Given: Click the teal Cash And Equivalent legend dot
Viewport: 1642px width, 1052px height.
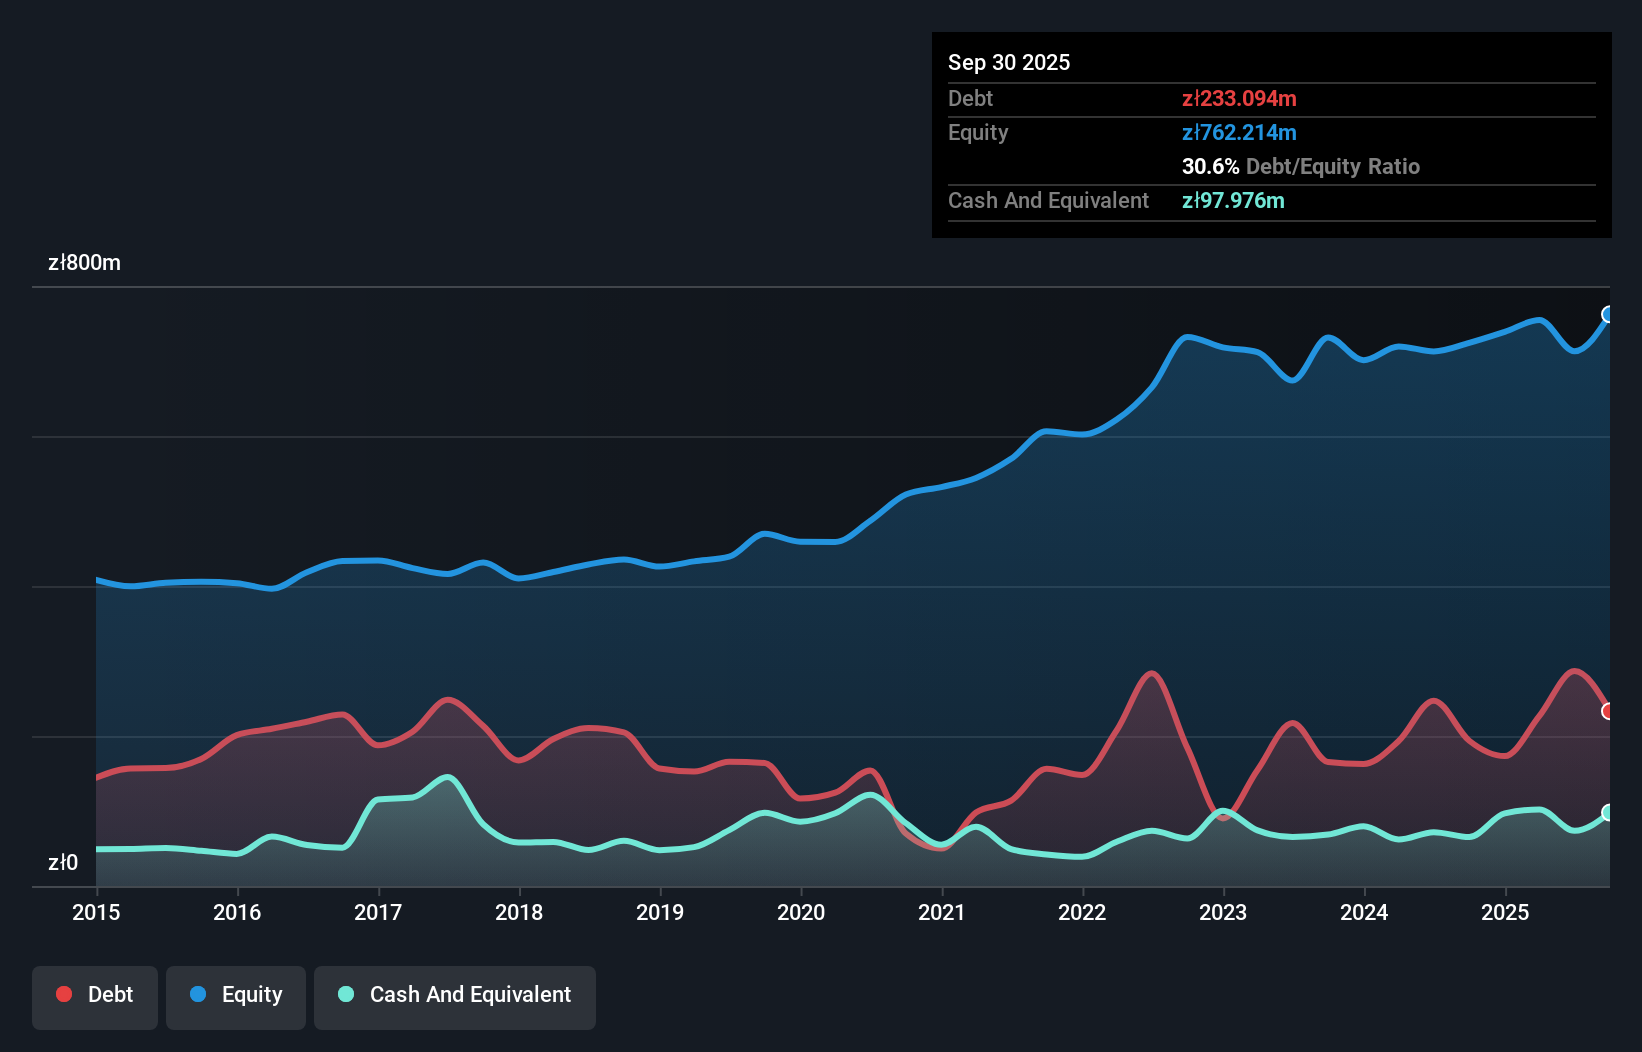Looking at the screenshot, I should (x=345, y=994).
